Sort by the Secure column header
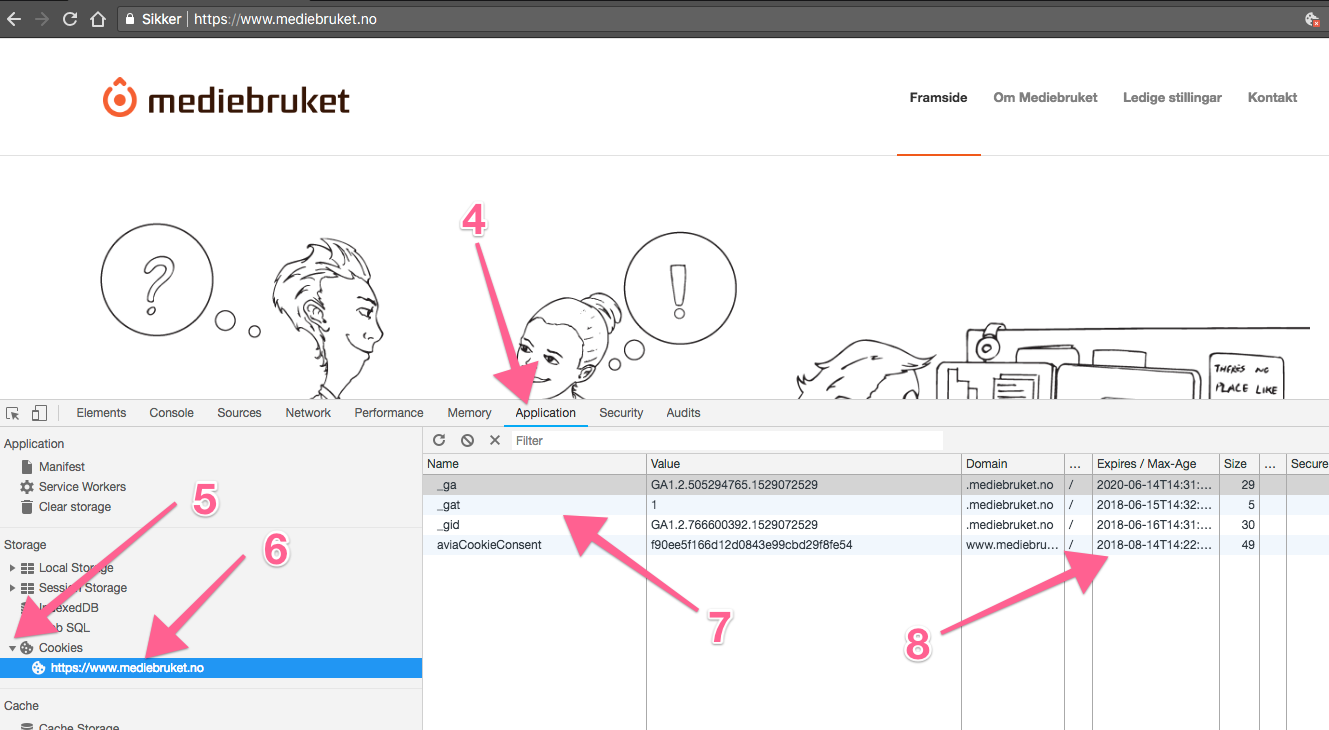This screenshot has width=1329, height=730. 1308,464
